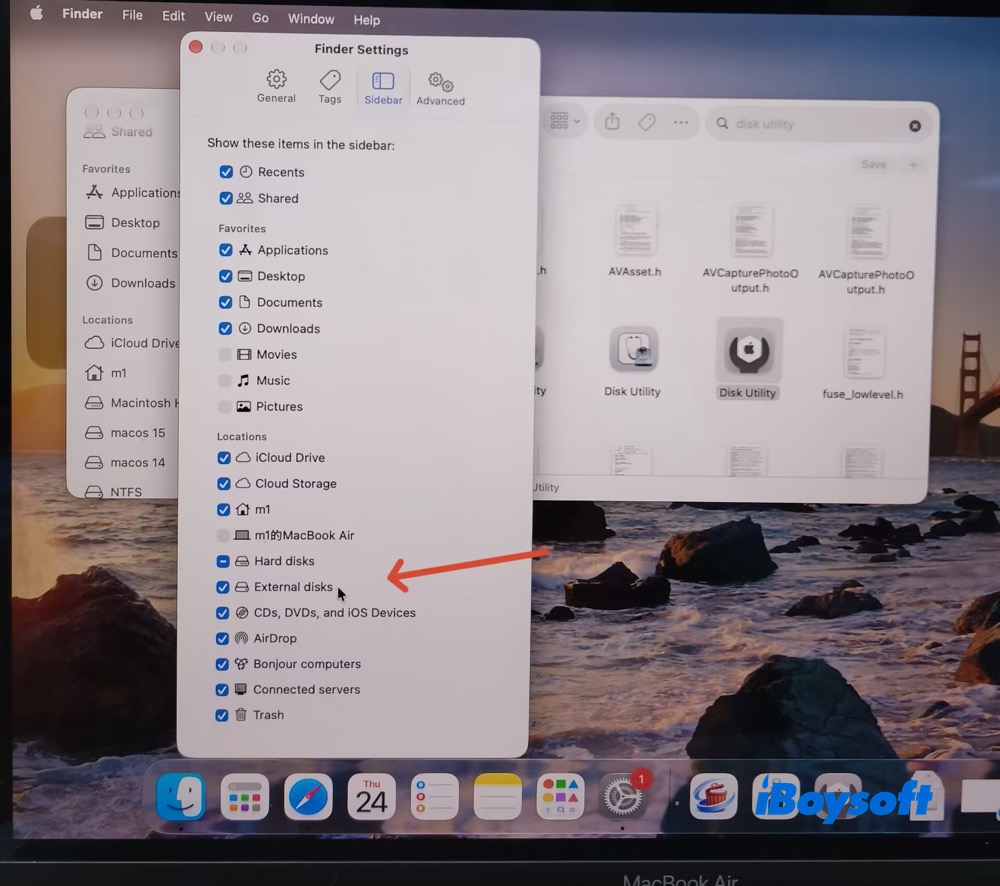Image resolution: width=1000 pixels, height=886 pixels.
Task: Toggle the iCloud Drive checkbox
Action: click(224, 457)
